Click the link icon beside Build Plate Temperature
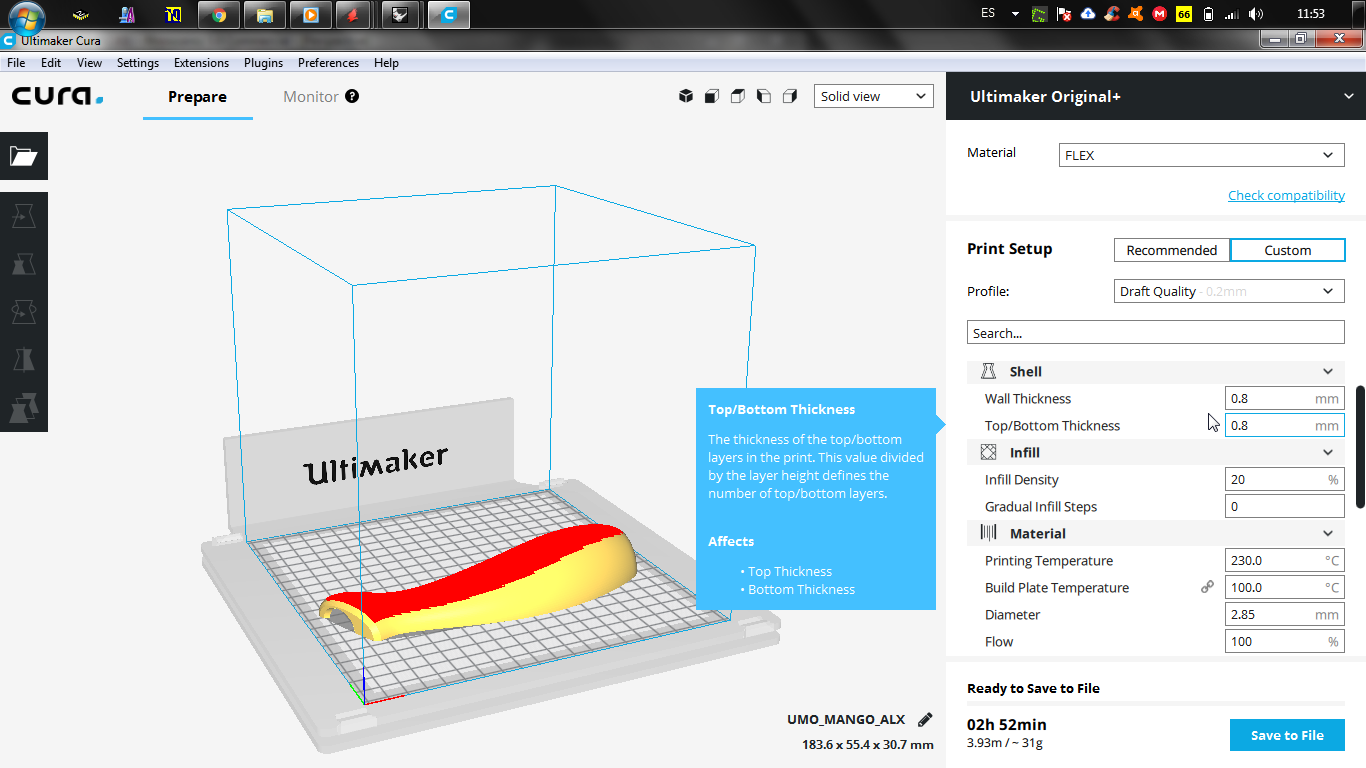 [1207, 587]
